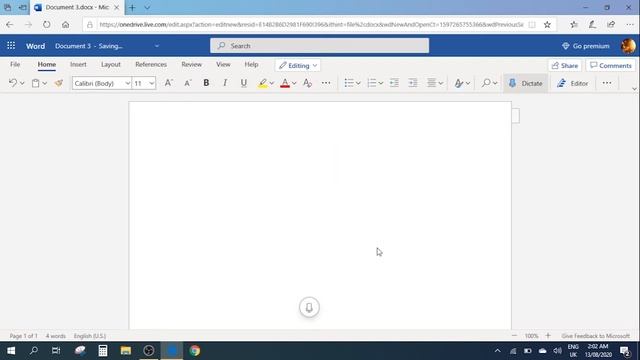Switch to the View tab
Image resolution: width=640 pixels, height=360 pixels.
tap(223, 64)
